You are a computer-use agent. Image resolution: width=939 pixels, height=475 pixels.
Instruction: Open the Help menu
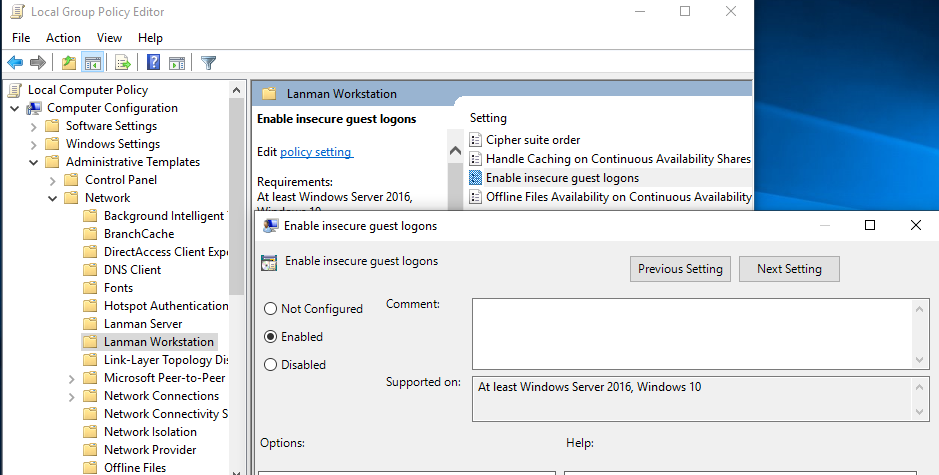click(x=150, y=38)
